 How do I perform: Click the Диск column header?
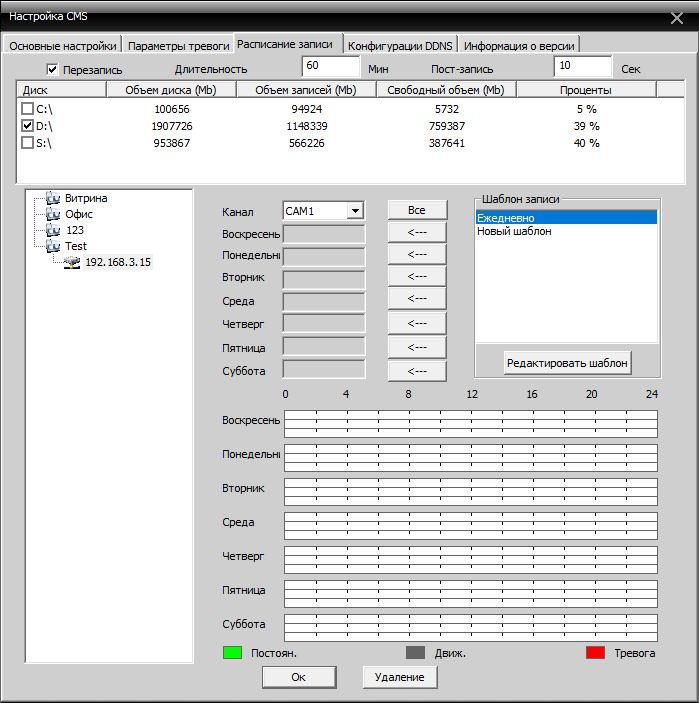coord(61,90)
